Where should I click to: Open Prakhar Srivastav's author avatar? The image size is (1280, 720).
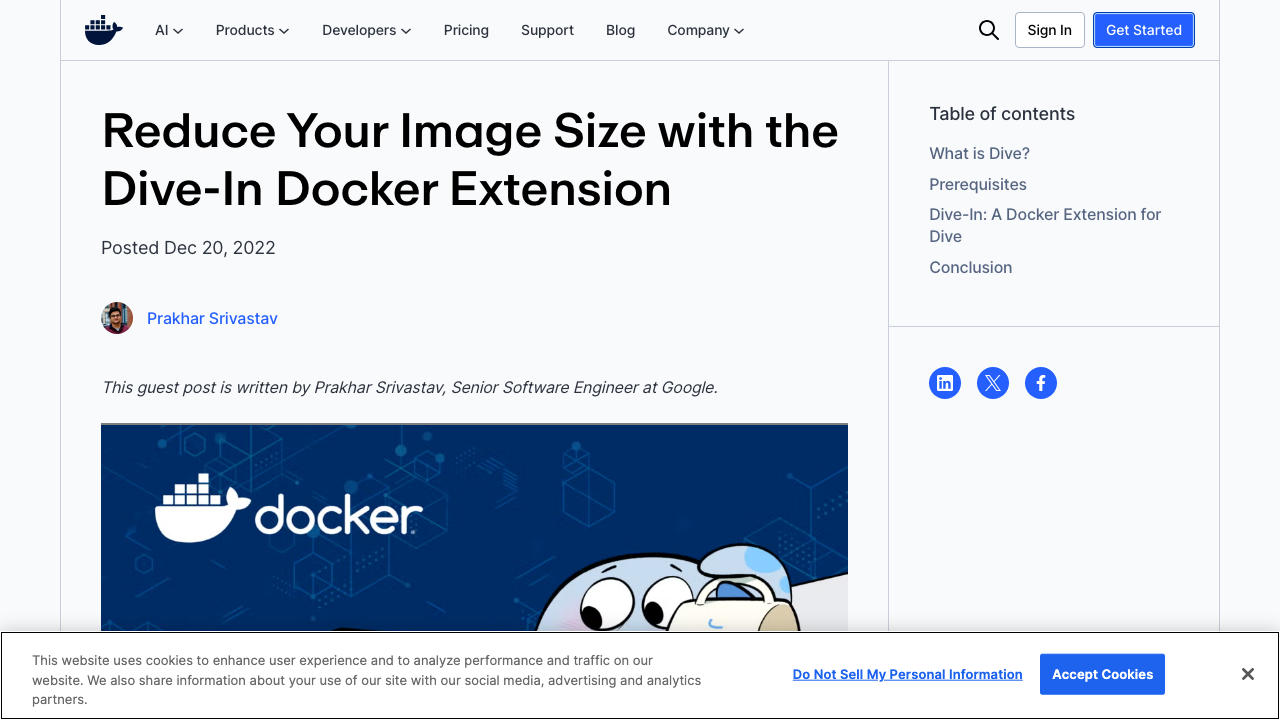117,318
